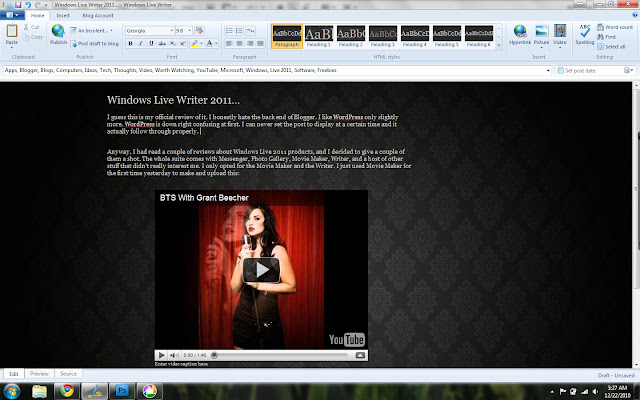Undo via quick access toolbar arrow
The image size is (640, 400).
point(28,5)
